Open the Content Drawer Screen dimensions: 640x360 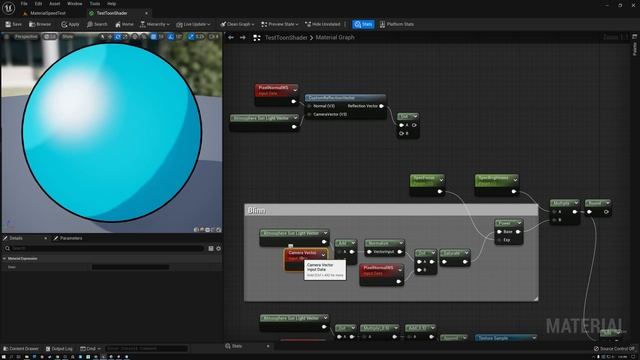pos(20,349)
